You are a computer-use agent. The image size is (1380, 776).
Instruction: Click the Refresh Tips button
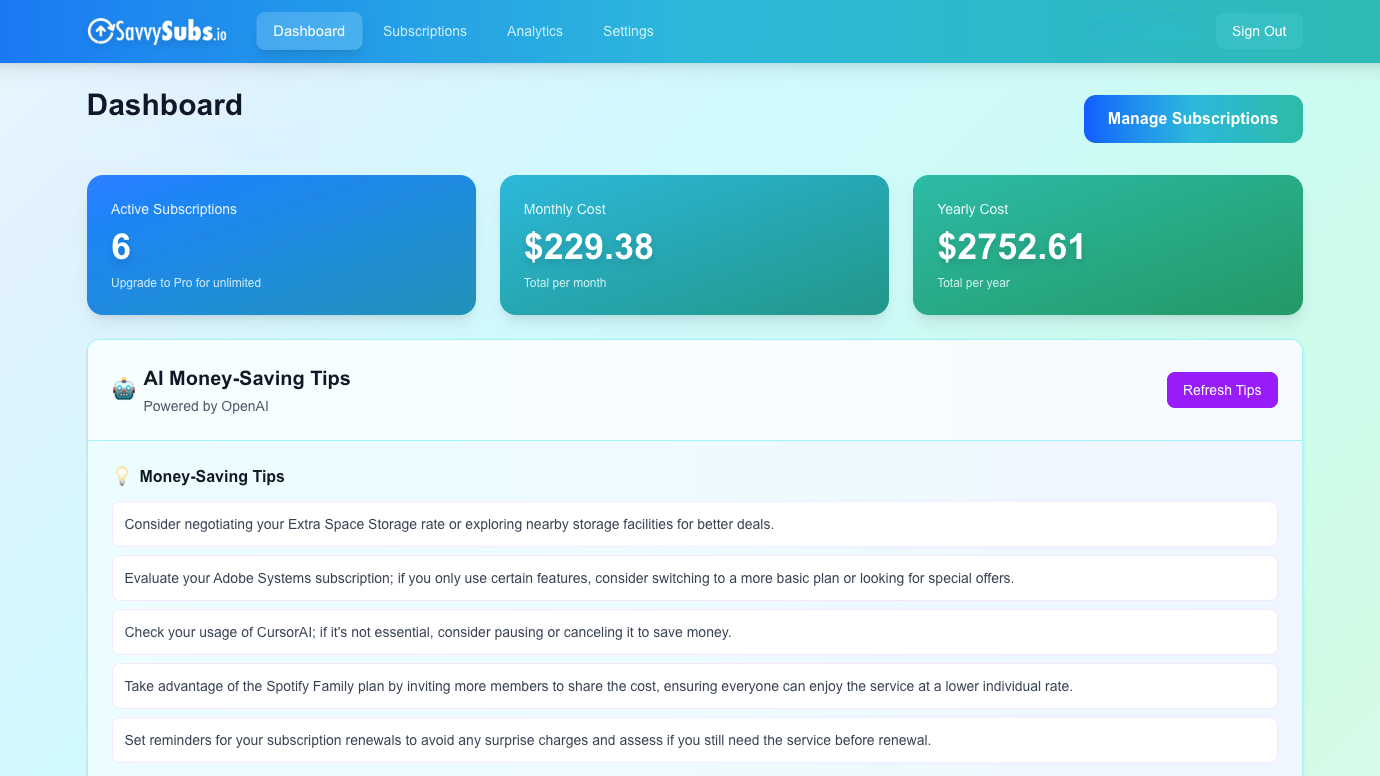coord(1222,390)
